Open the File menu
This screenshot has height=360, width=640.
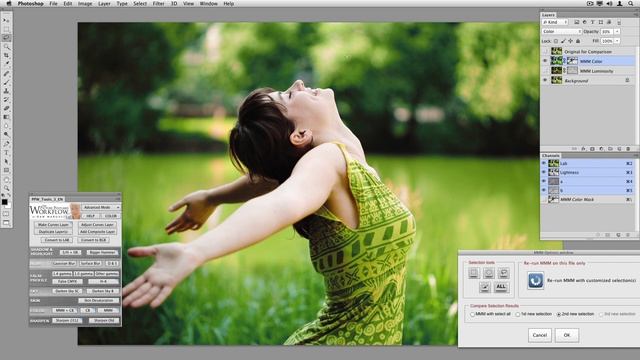point(53,4)
